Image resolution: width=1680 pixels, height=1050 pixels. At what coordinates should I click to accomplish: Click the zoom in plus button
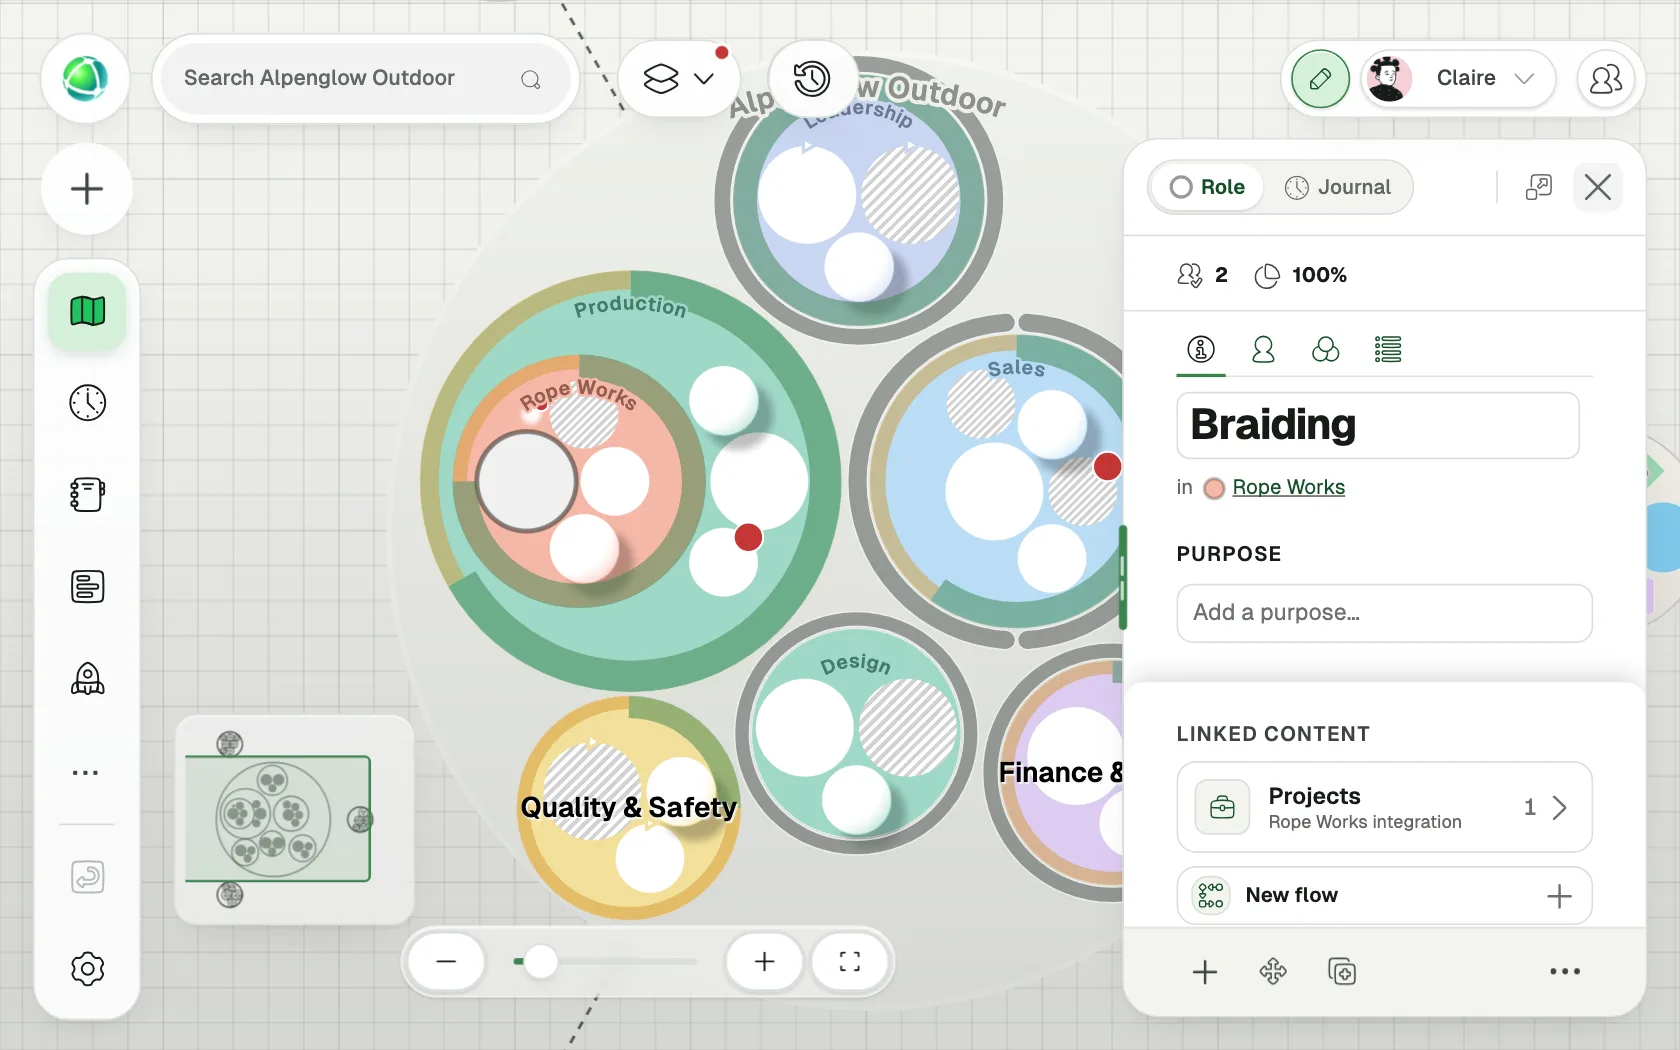764,962
